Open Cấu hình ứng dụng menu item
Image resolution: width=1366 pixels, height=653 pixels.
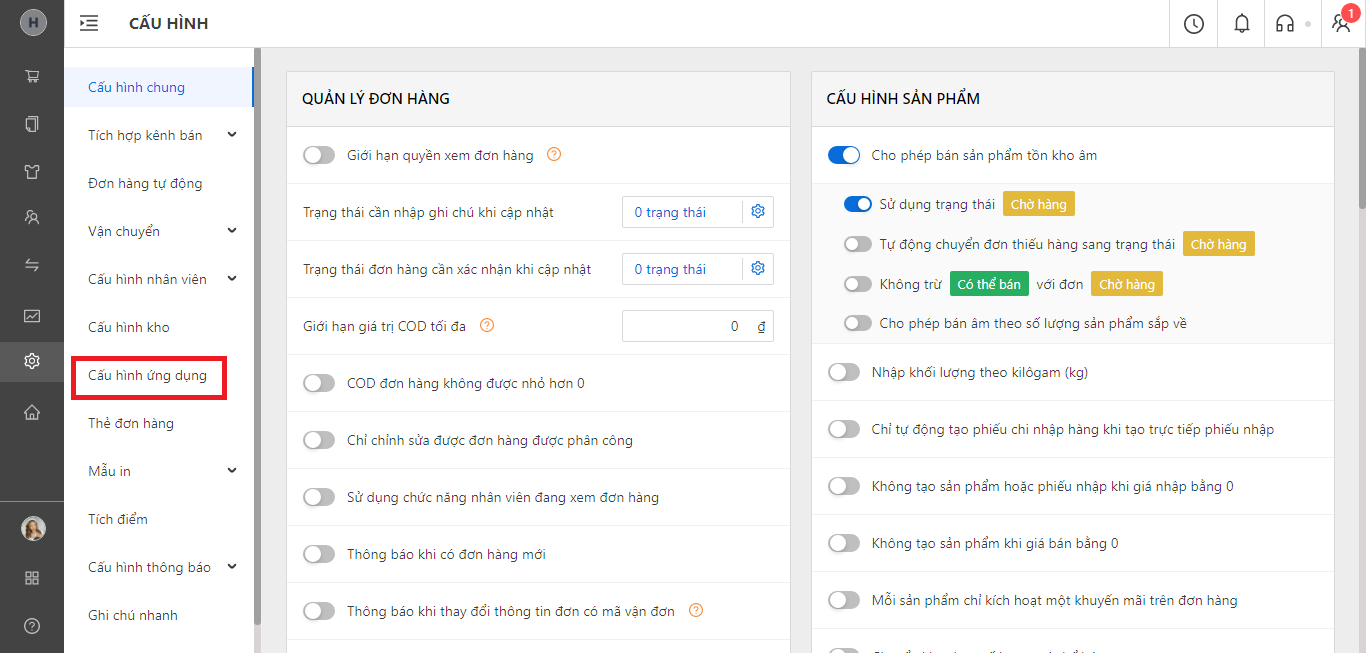pos(147,376)
